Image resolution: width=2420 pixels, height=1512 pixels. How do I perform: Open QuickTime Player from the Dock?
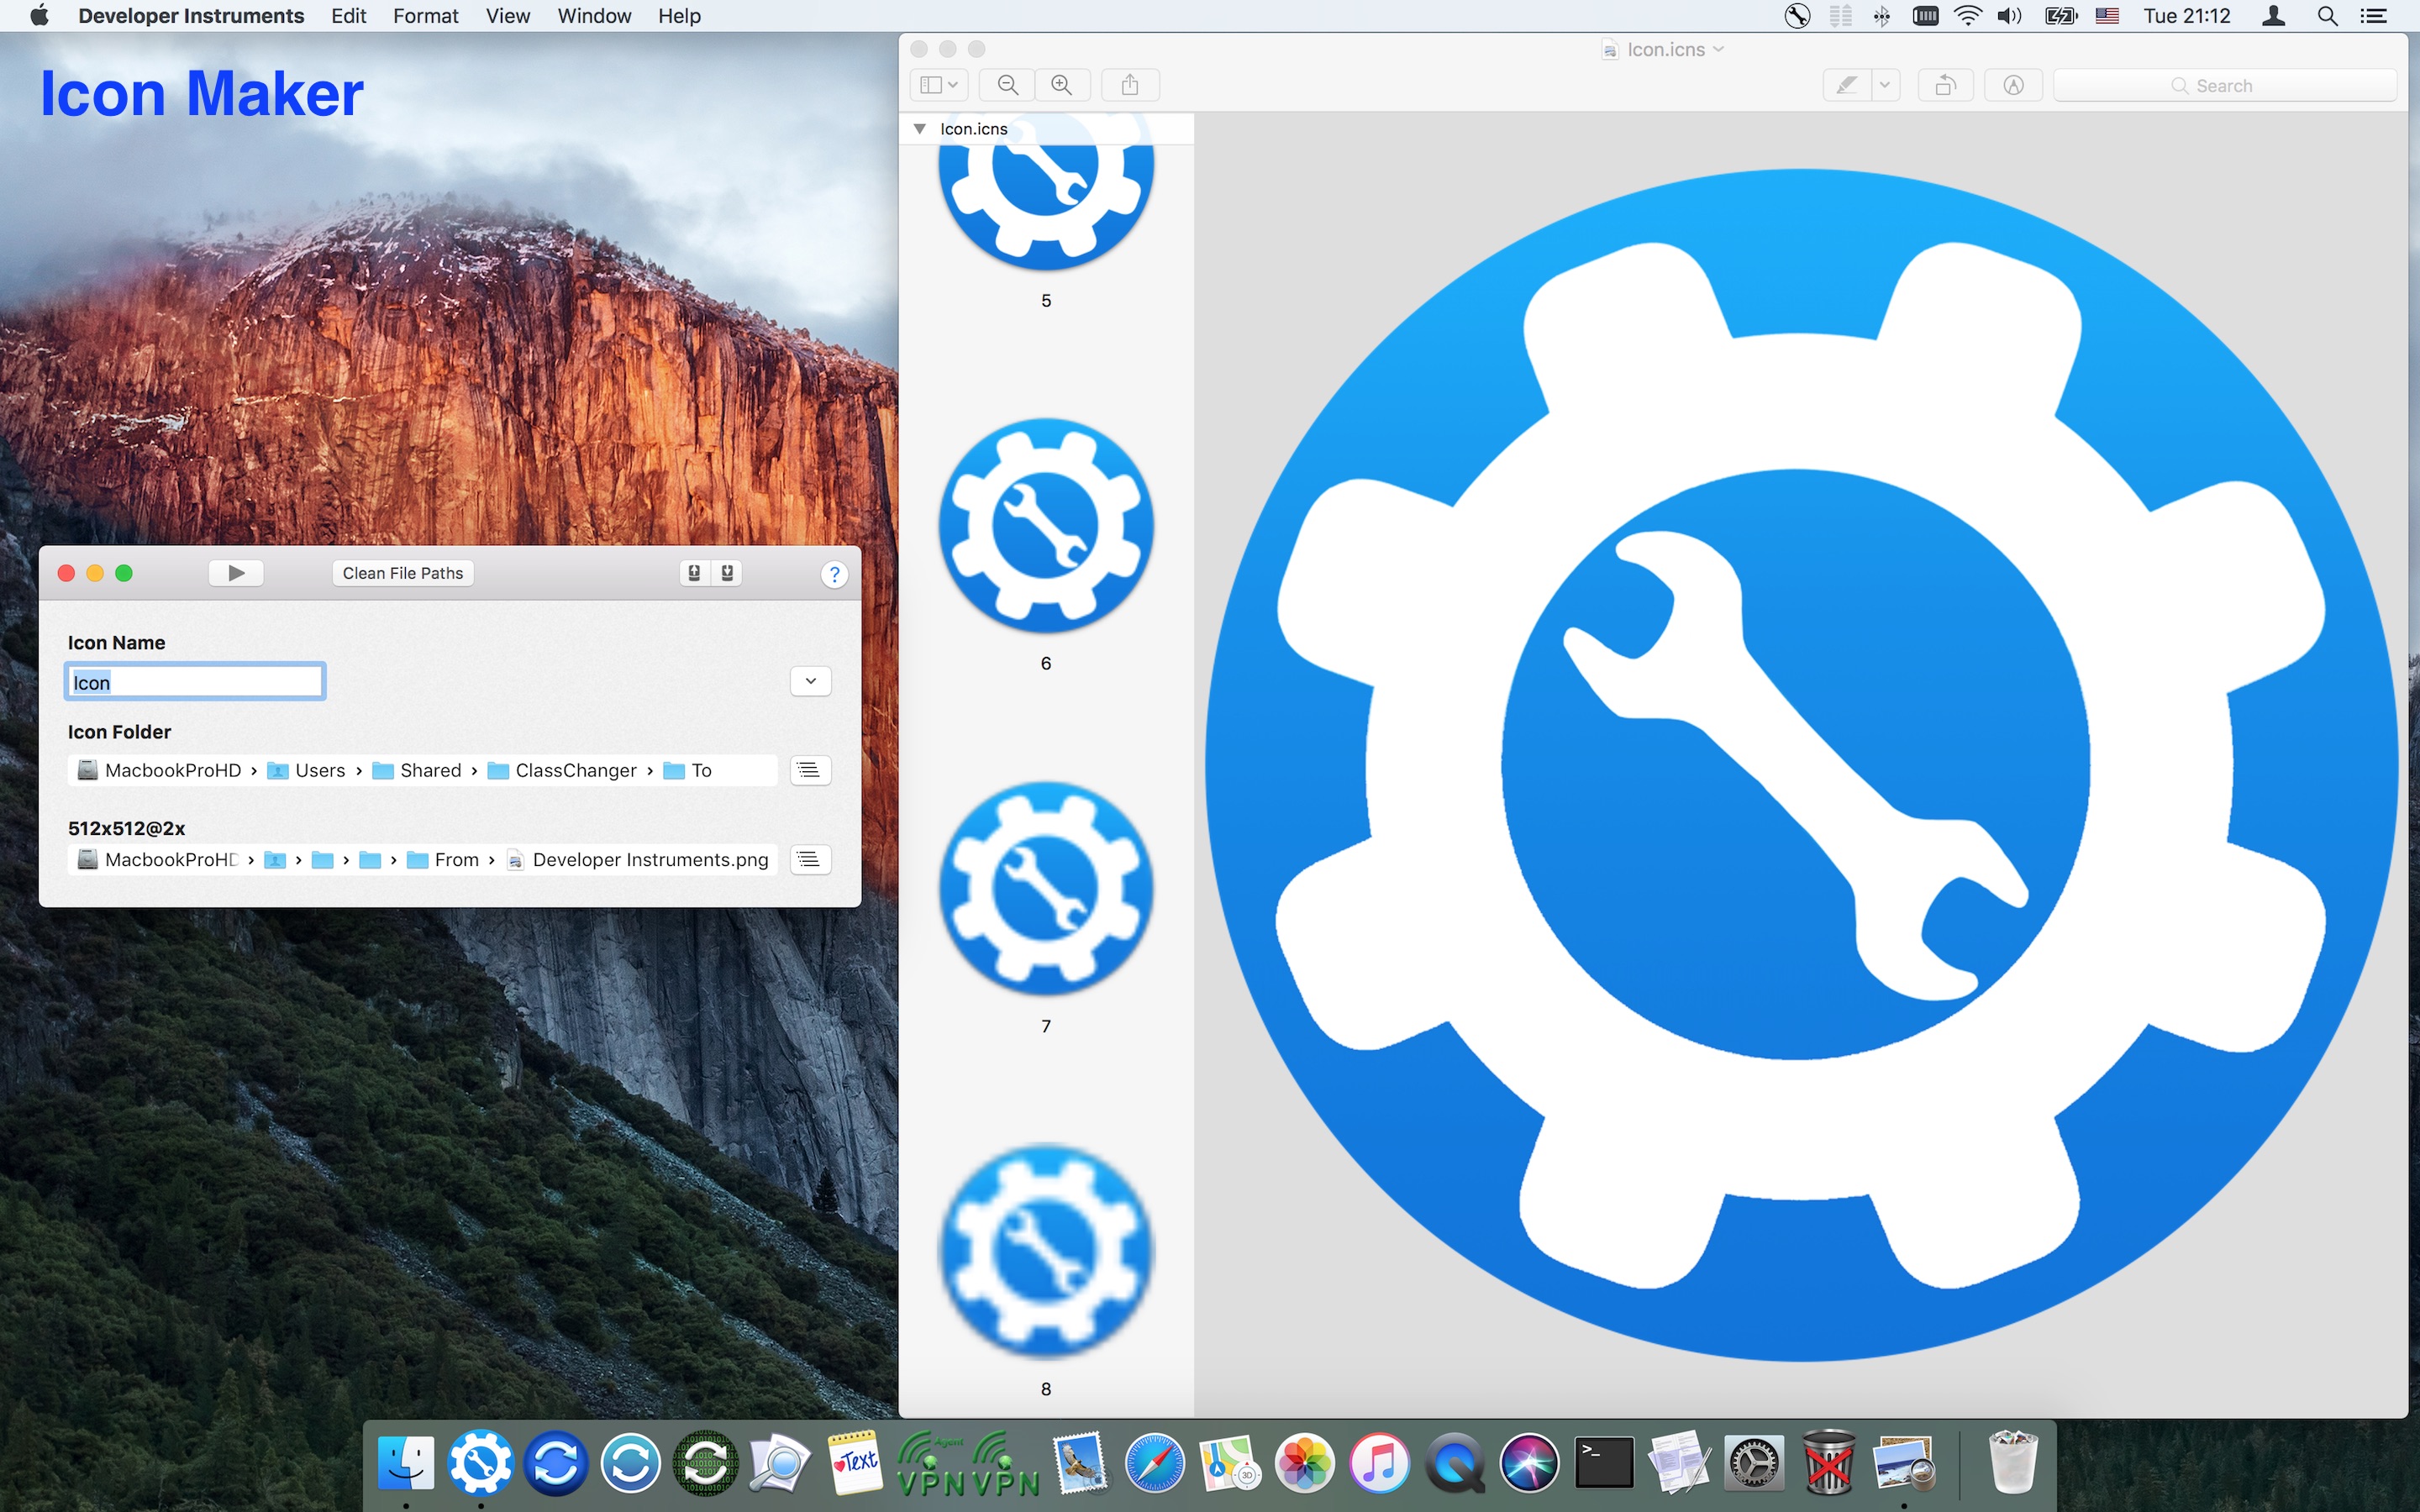pos(1455,1463)
